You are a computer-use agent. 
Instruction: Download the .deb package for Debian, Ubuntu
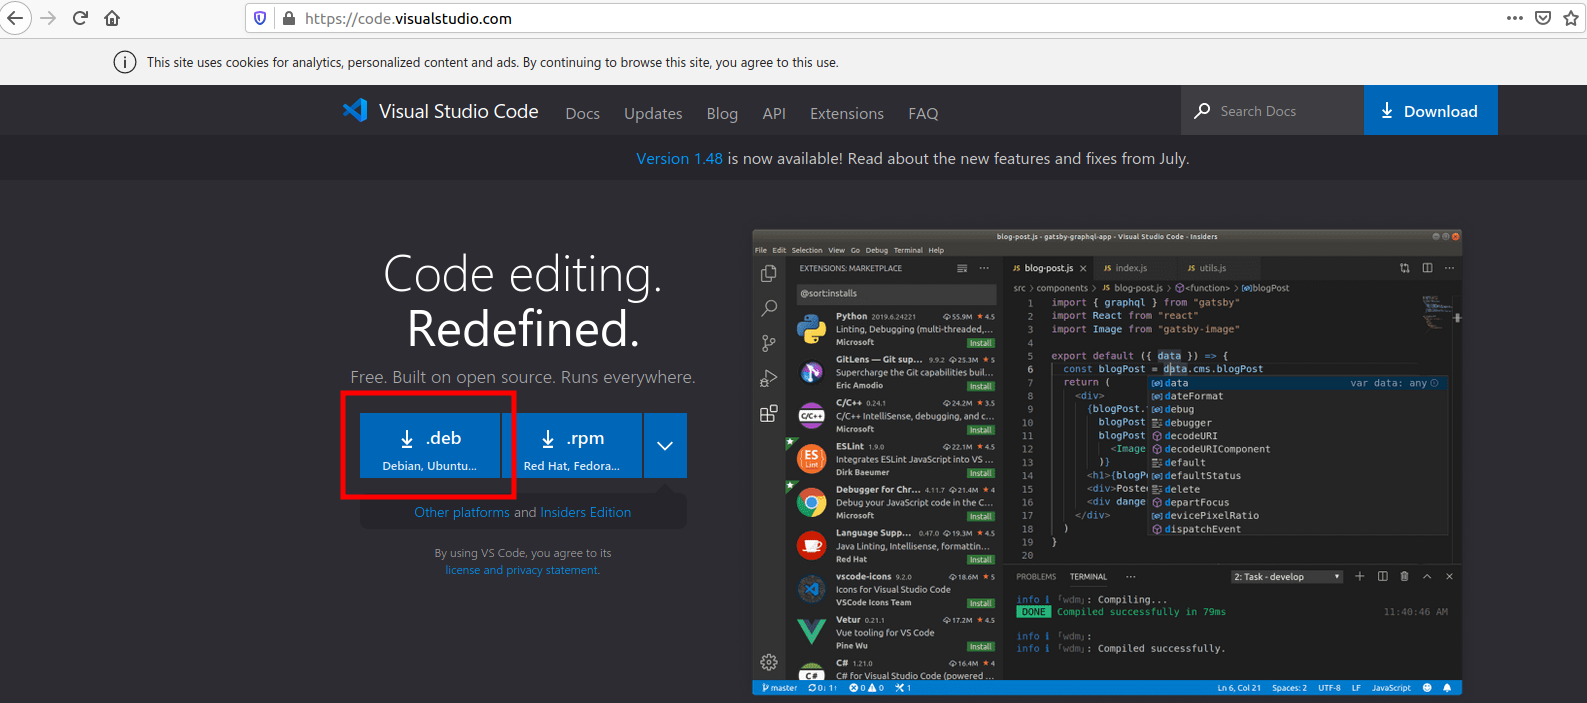(430, 446)
